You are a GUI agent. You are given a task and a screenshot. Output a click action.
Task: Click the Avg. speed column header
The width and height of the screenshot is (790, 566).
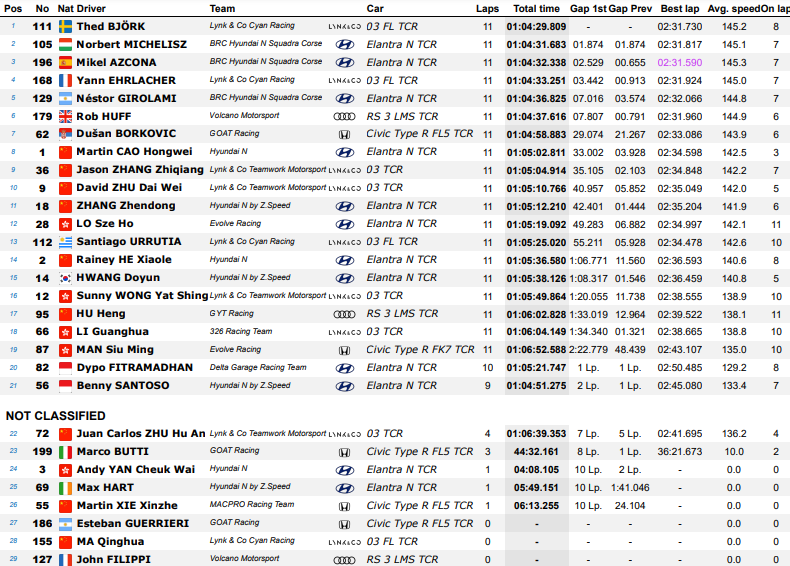tap(734, 9)
